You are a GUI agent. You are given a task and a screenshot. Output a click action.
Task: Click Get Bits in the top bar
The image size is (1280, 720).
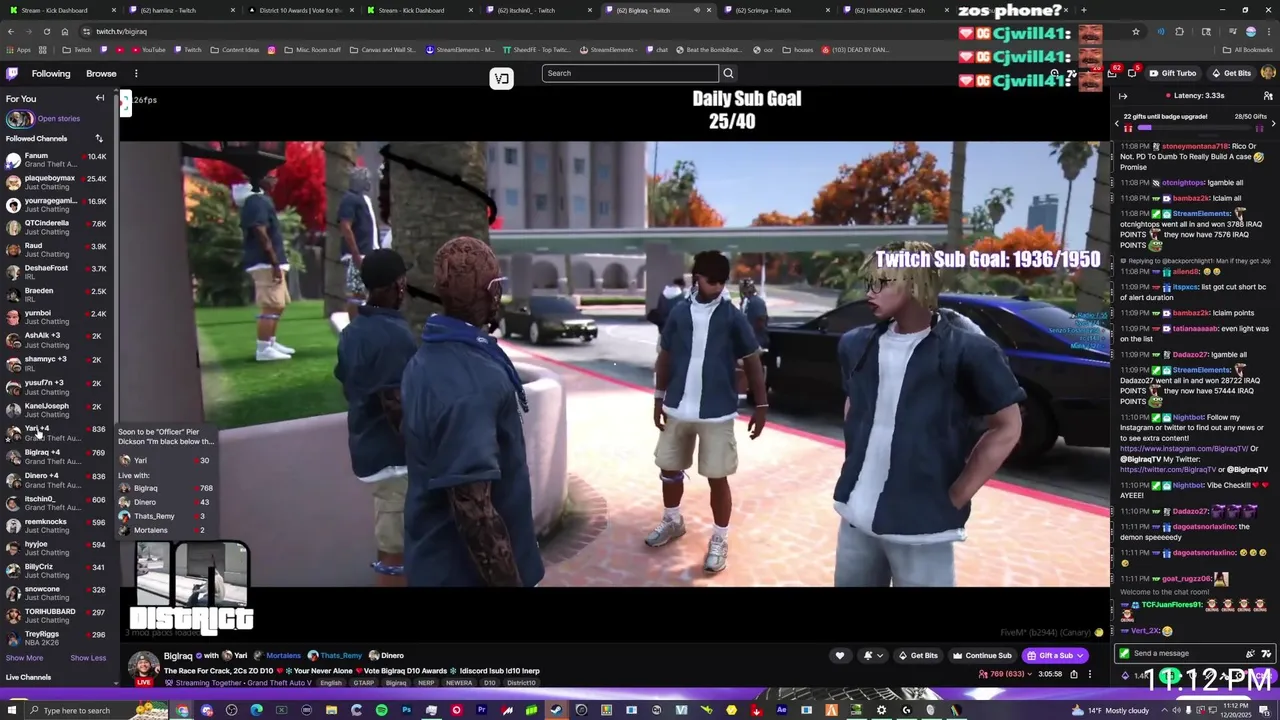coord(1231,73)
